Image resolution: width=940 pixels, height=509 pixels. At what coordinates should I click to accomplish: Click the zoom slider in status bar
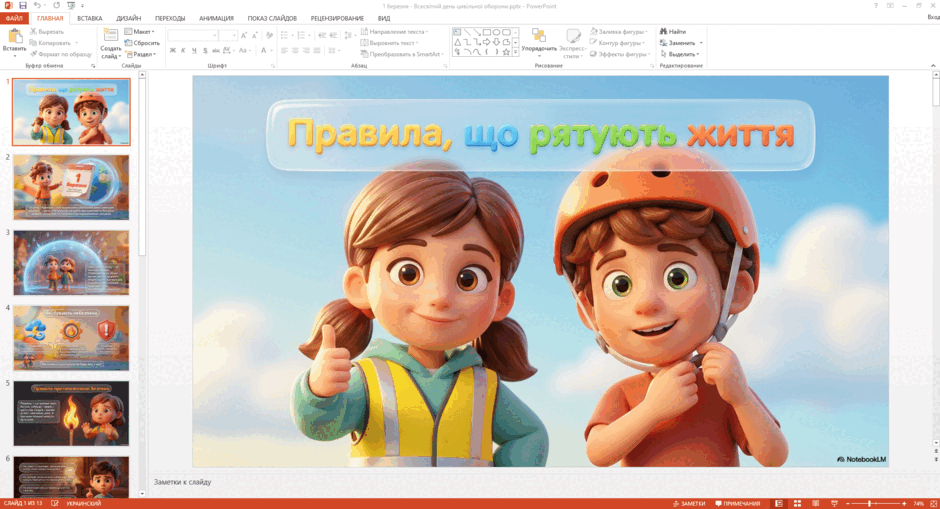click(x=876, y=504)
